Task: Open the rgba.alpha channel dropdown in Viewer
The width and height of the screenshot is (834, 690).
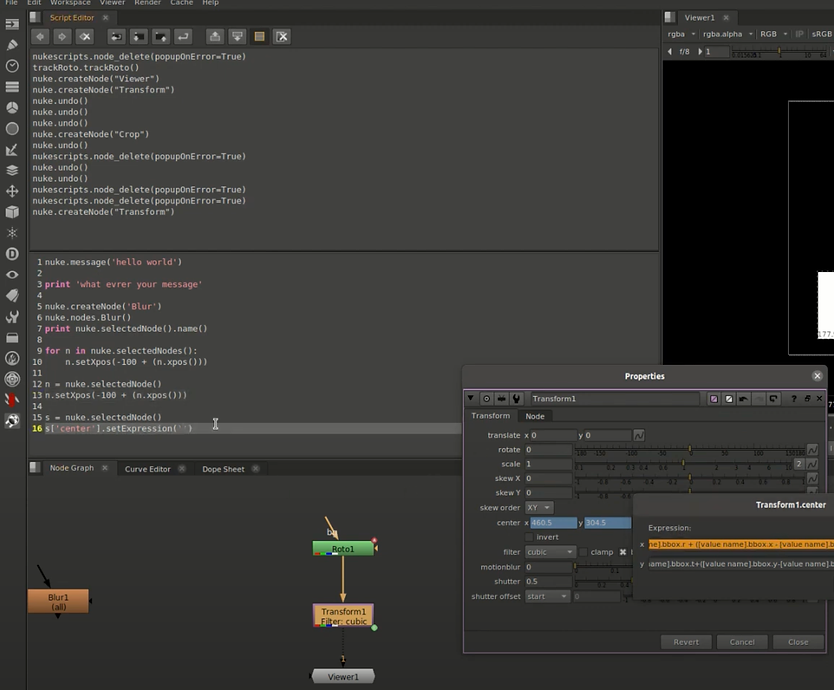Action: (x=728, y=34)
